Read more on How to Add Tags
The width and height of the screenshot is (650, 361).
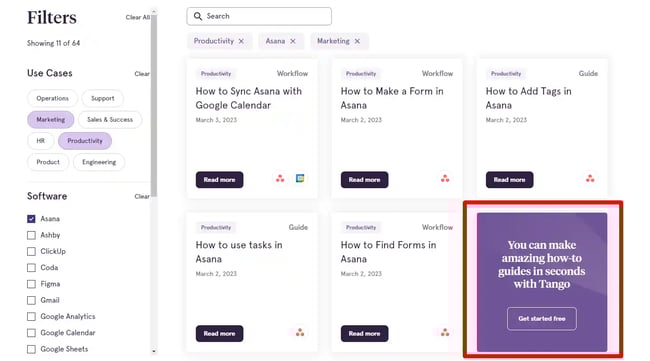coord(509,180)
